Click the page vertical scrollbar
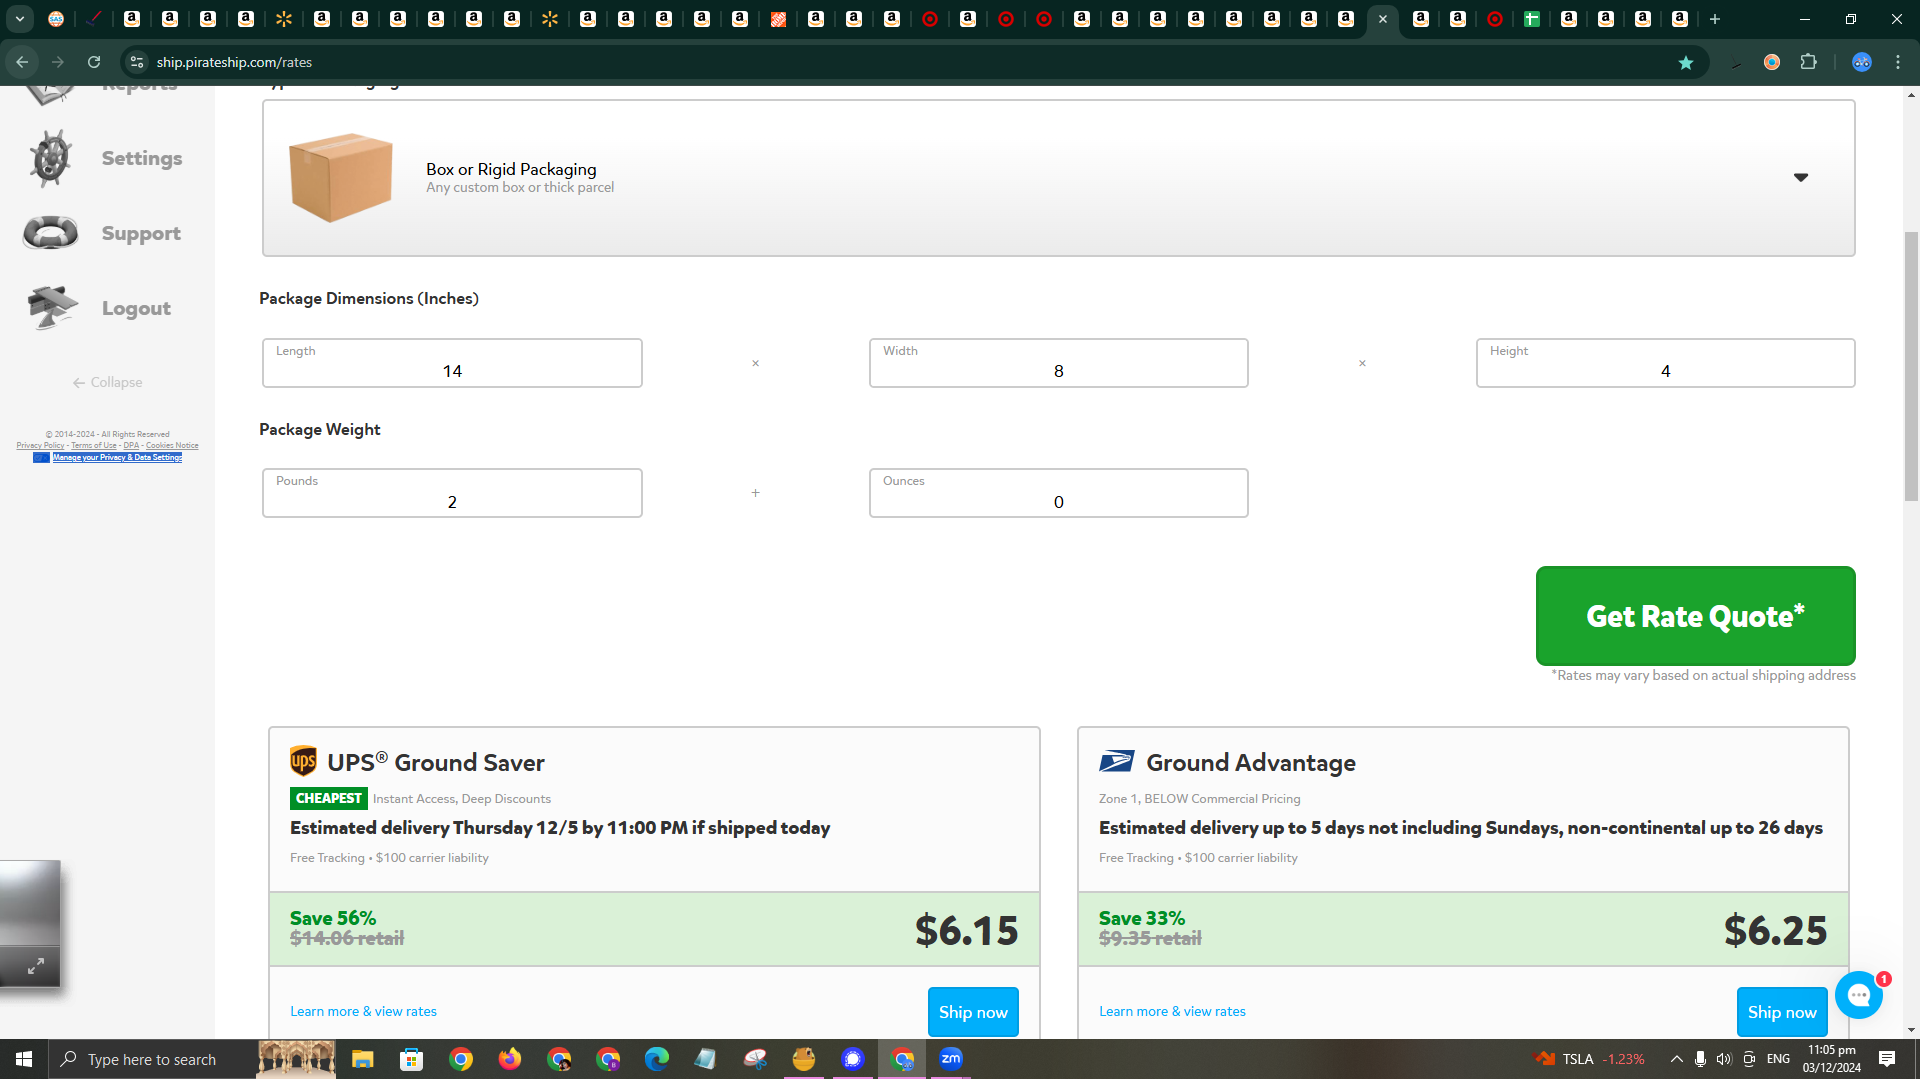Viewport: 1920px width, 1079px height. [1911, 366]
